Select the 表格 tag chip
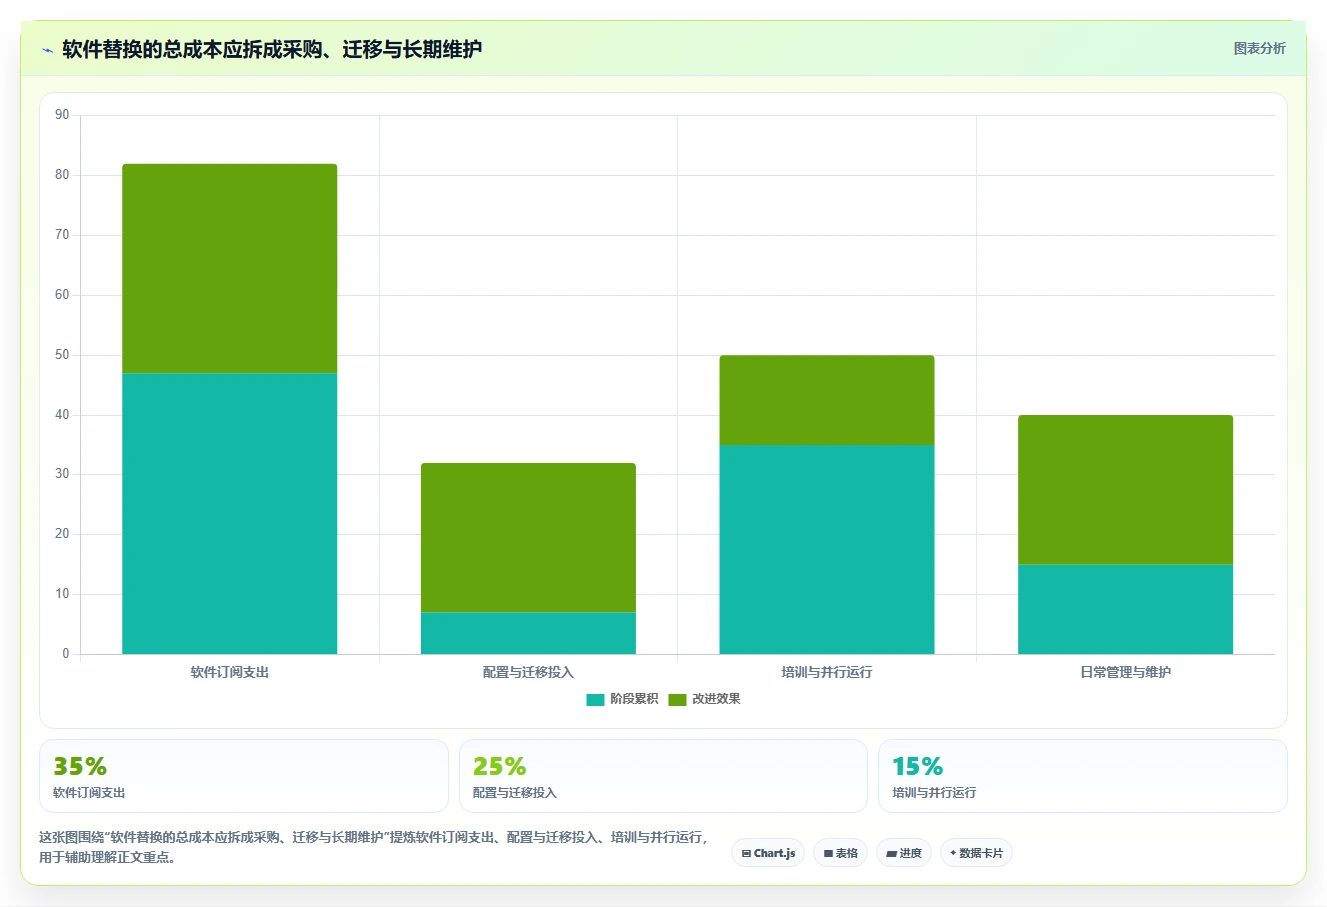The image size is (1327, 907). tap(840, 853)
